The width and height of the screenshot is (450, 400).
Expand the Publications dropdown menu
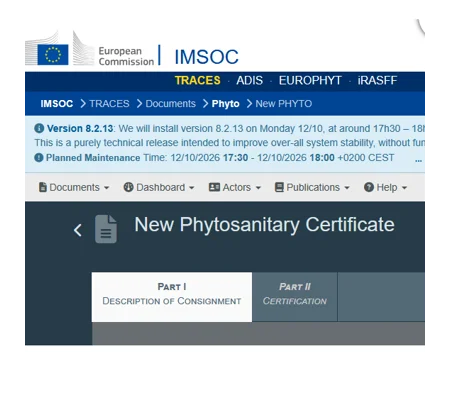click(x=312, y=187)
